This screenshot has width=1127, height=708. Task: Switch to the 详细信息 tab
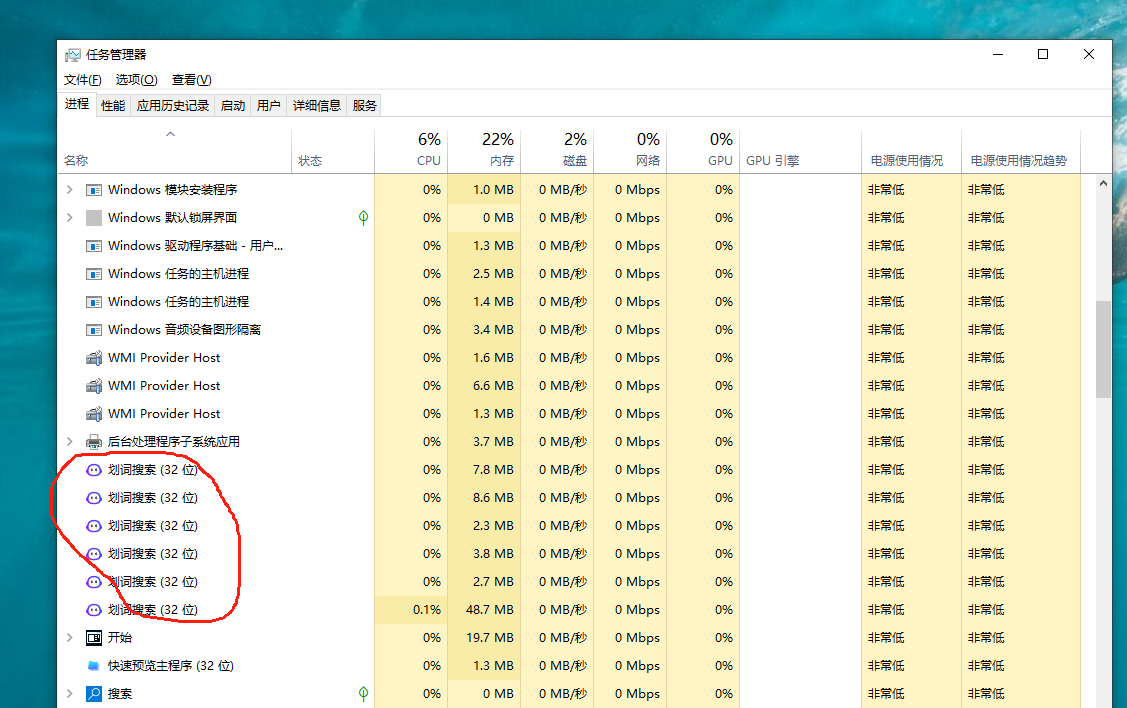coord(316,105)
